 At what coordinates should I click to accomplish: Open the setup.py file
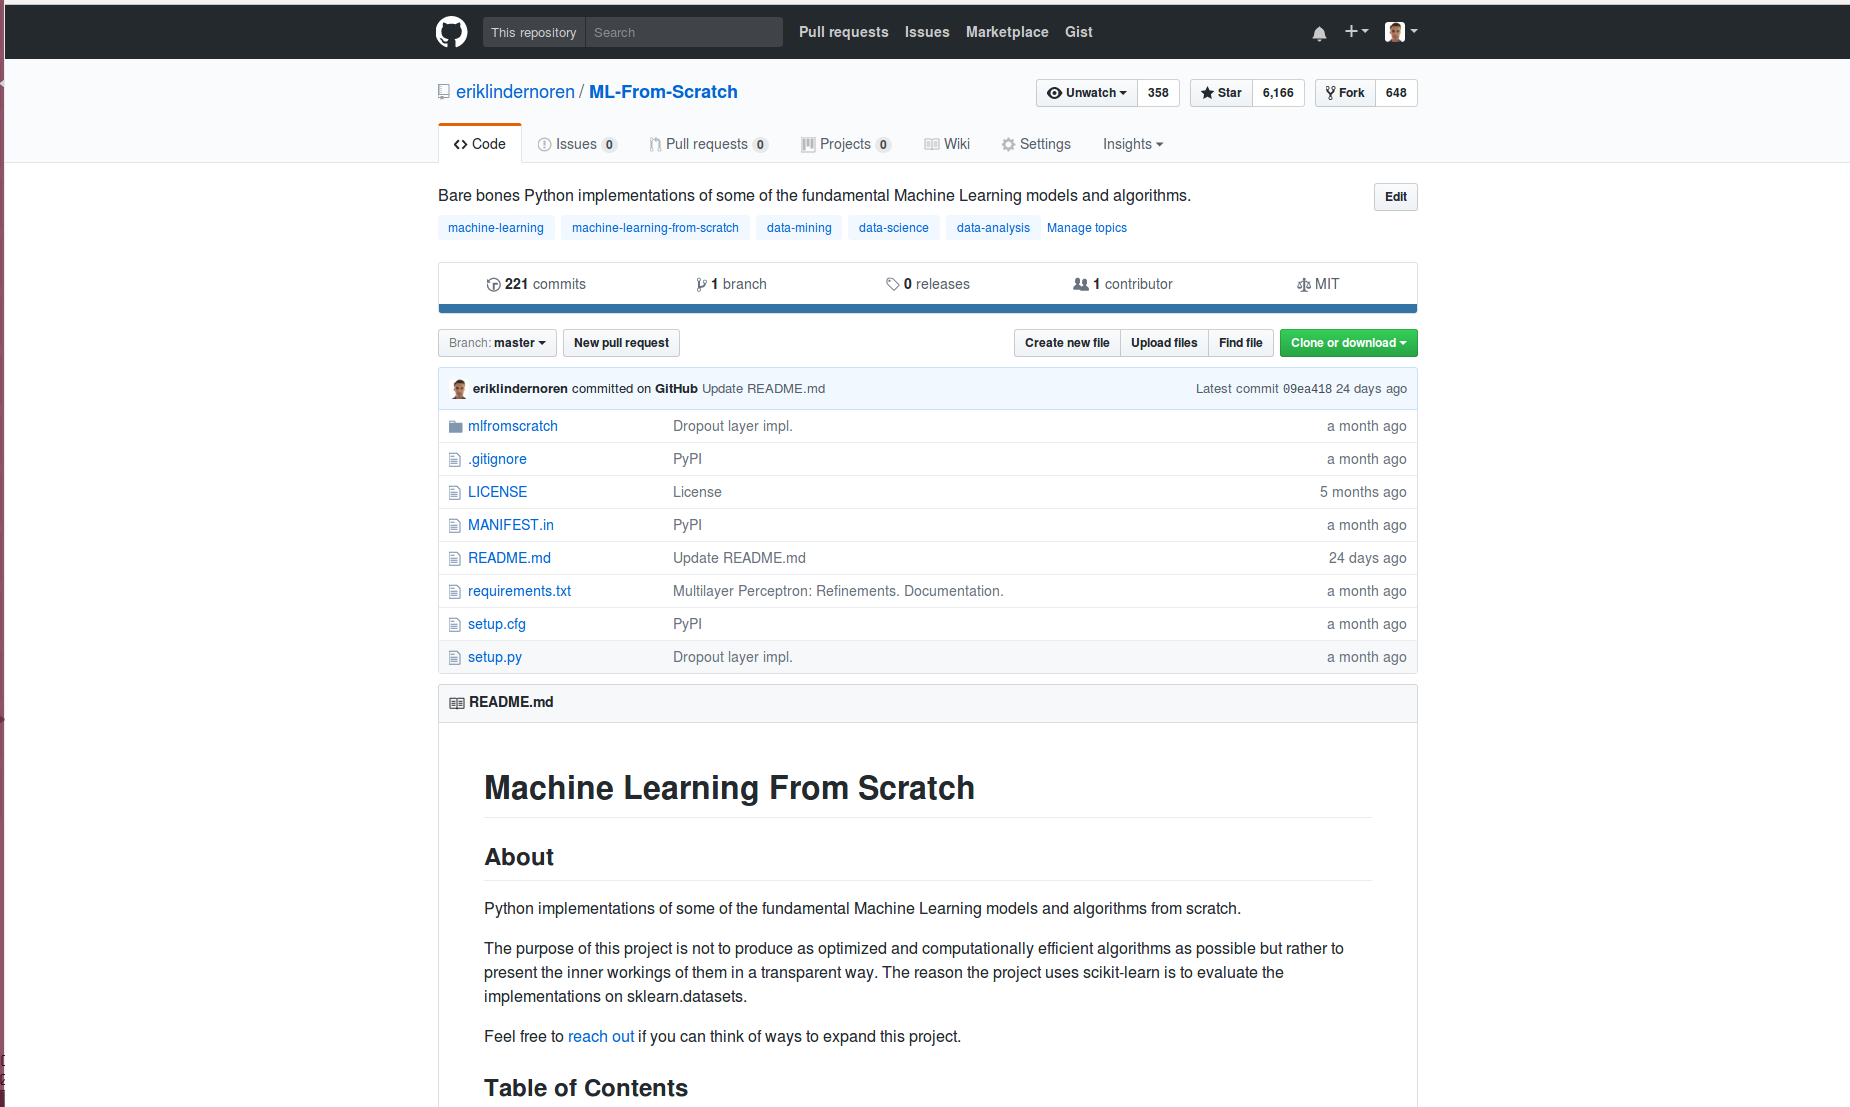[x=495, y=657]
